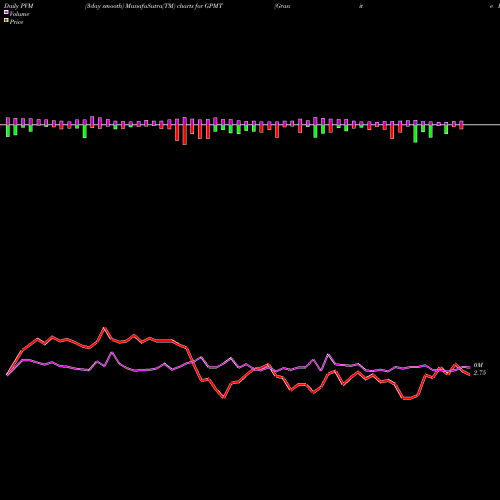Click the 'Daily PVM' title text

[x=19, y=6]
